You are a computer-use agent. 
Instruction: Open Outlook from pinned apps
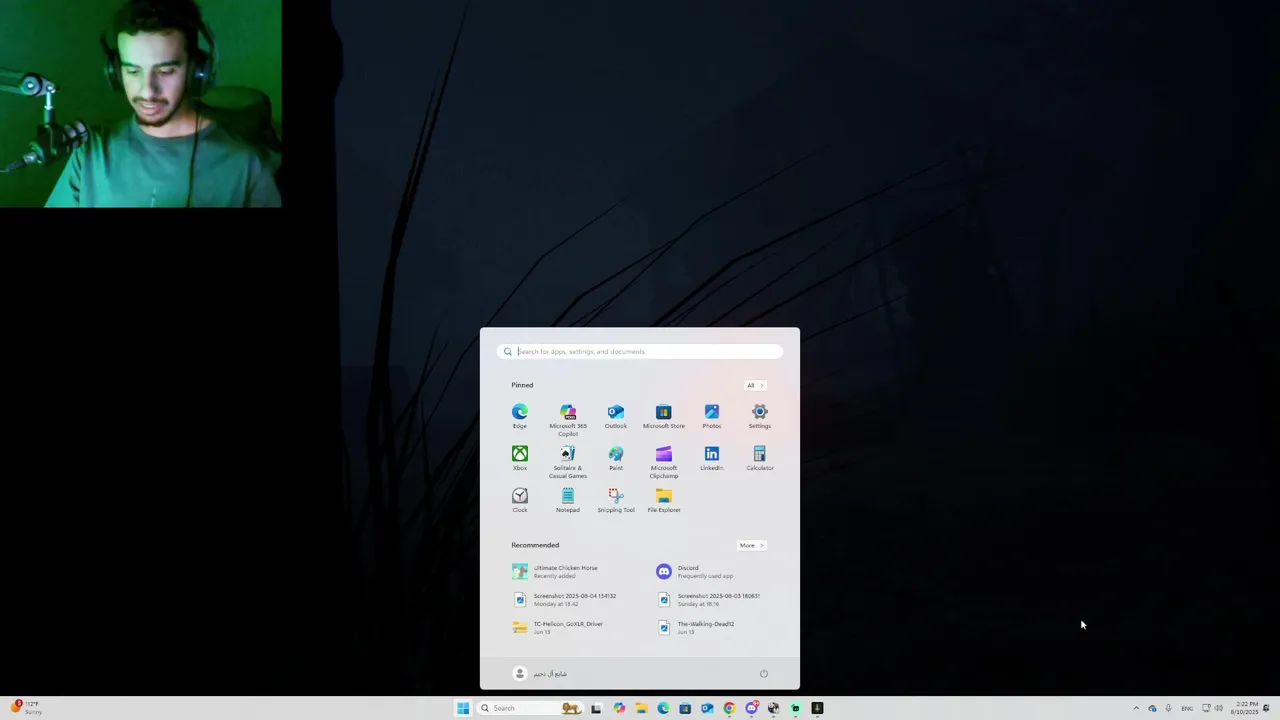(616, 417)
